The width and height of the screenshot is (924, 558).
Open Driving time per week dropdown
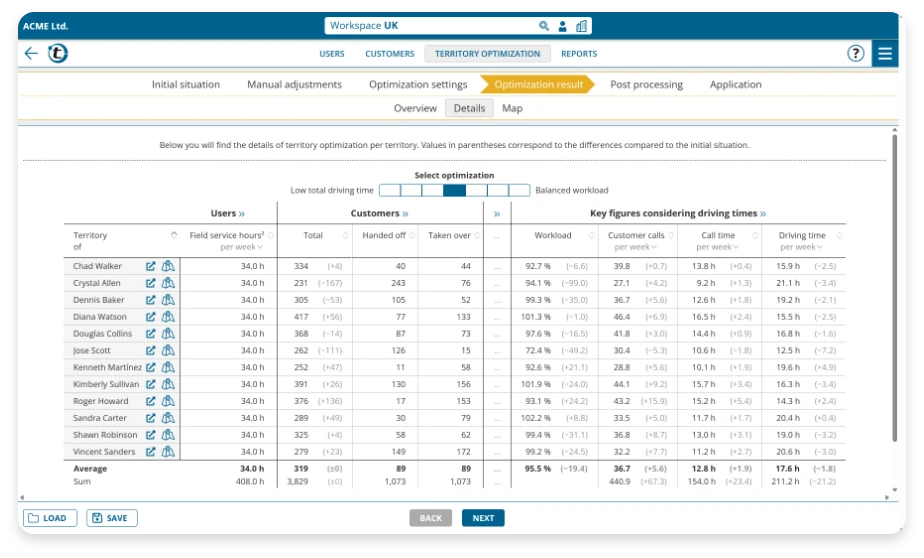[x=820, y=247]
